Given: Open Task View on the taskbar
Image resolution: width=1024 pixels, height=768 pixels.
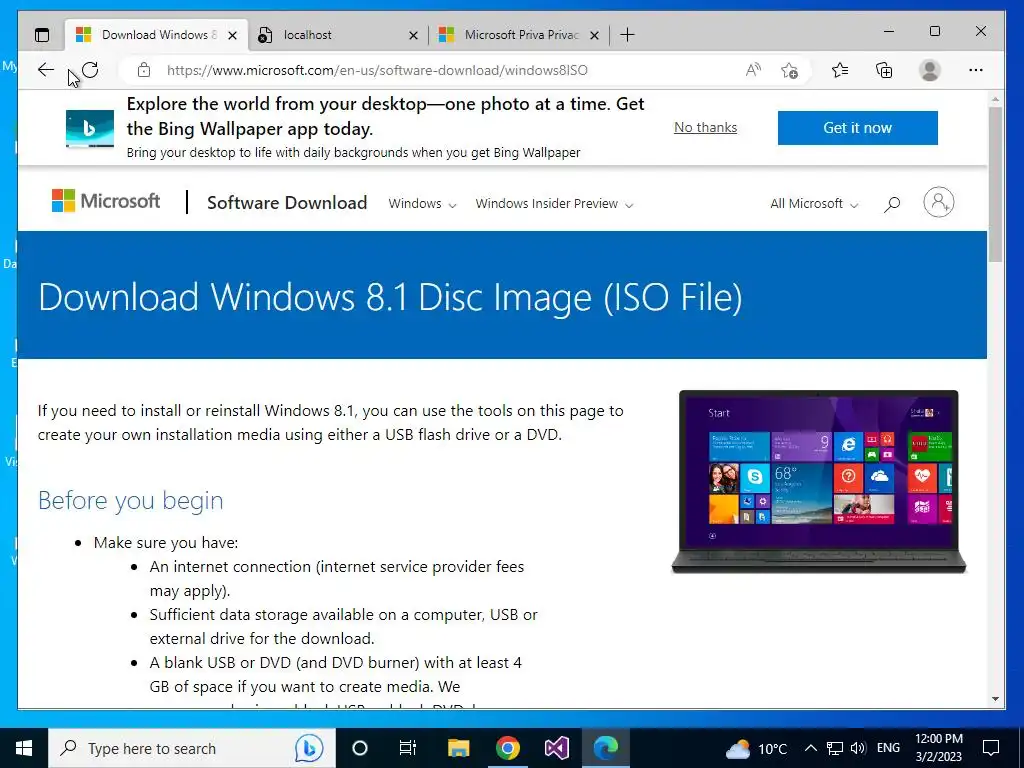Looking at the screenshot, I should pyautogui.click(x=408, y=748).
